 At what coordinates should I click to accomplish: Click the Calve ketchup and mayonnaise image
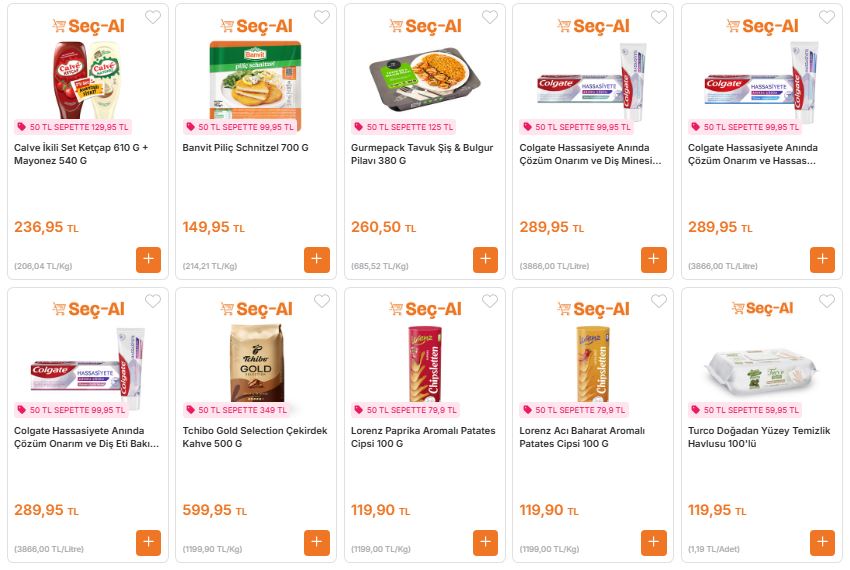click(86, 76)
